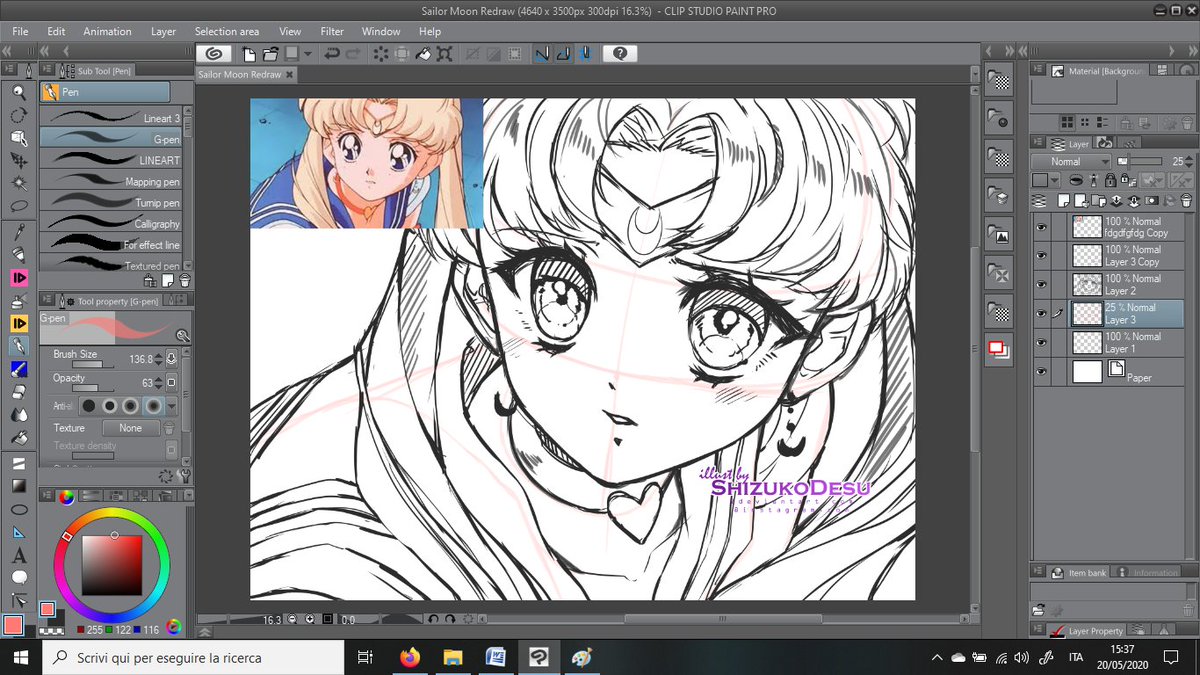Viewport: 1200px width, 675px height.
Task: Click the Undo arrow in toolbar
Action: [x=330, y=54]
